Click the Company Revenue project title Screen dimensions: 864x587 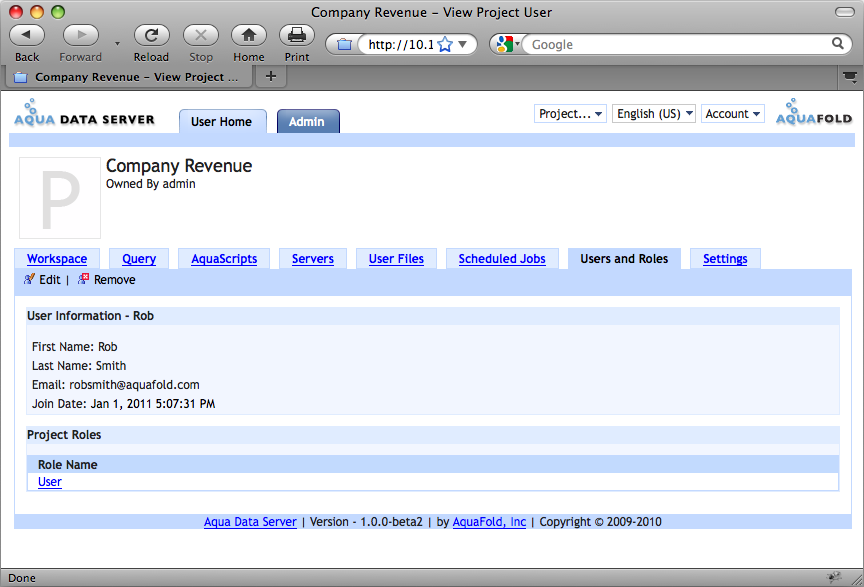tap(179, 165)
